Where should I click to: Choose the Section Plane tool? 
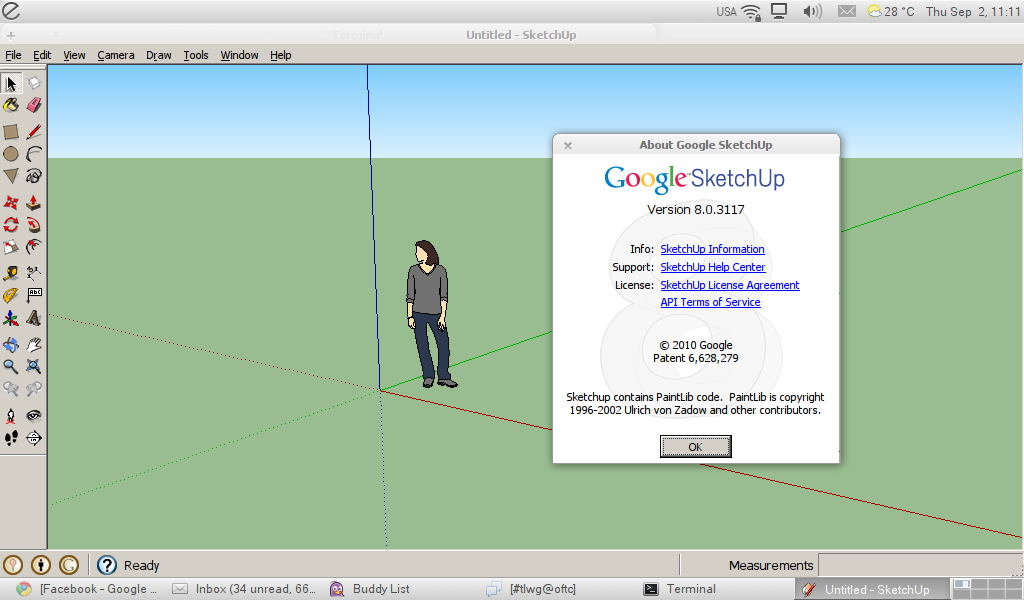(34, 438)
